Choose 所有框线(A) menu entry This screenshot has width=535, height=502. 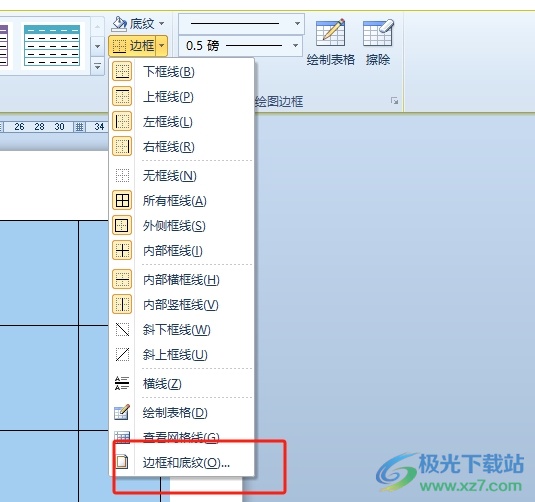point(182,200)
